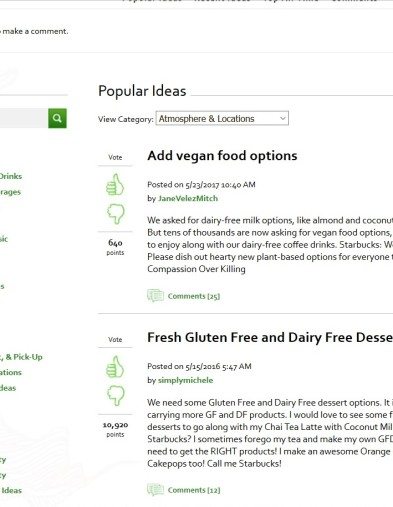Downvote the Add vegan food options idea
The image size is (393, 507).
pos(116,214)
